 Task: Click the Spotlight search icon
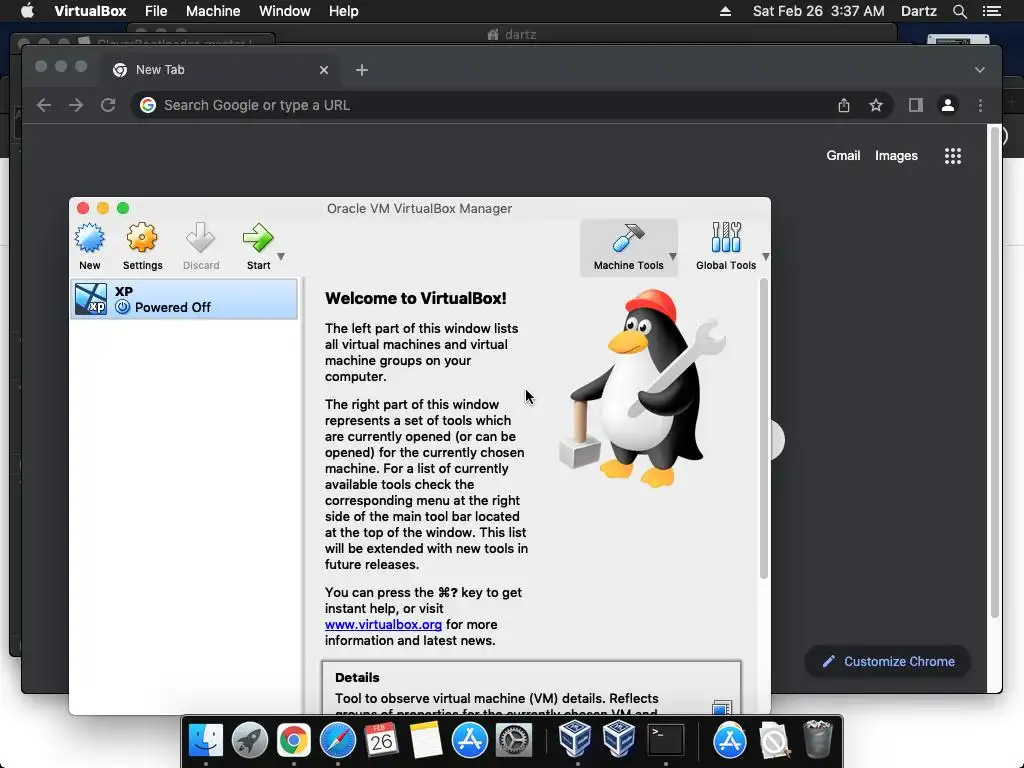(959, 11)
